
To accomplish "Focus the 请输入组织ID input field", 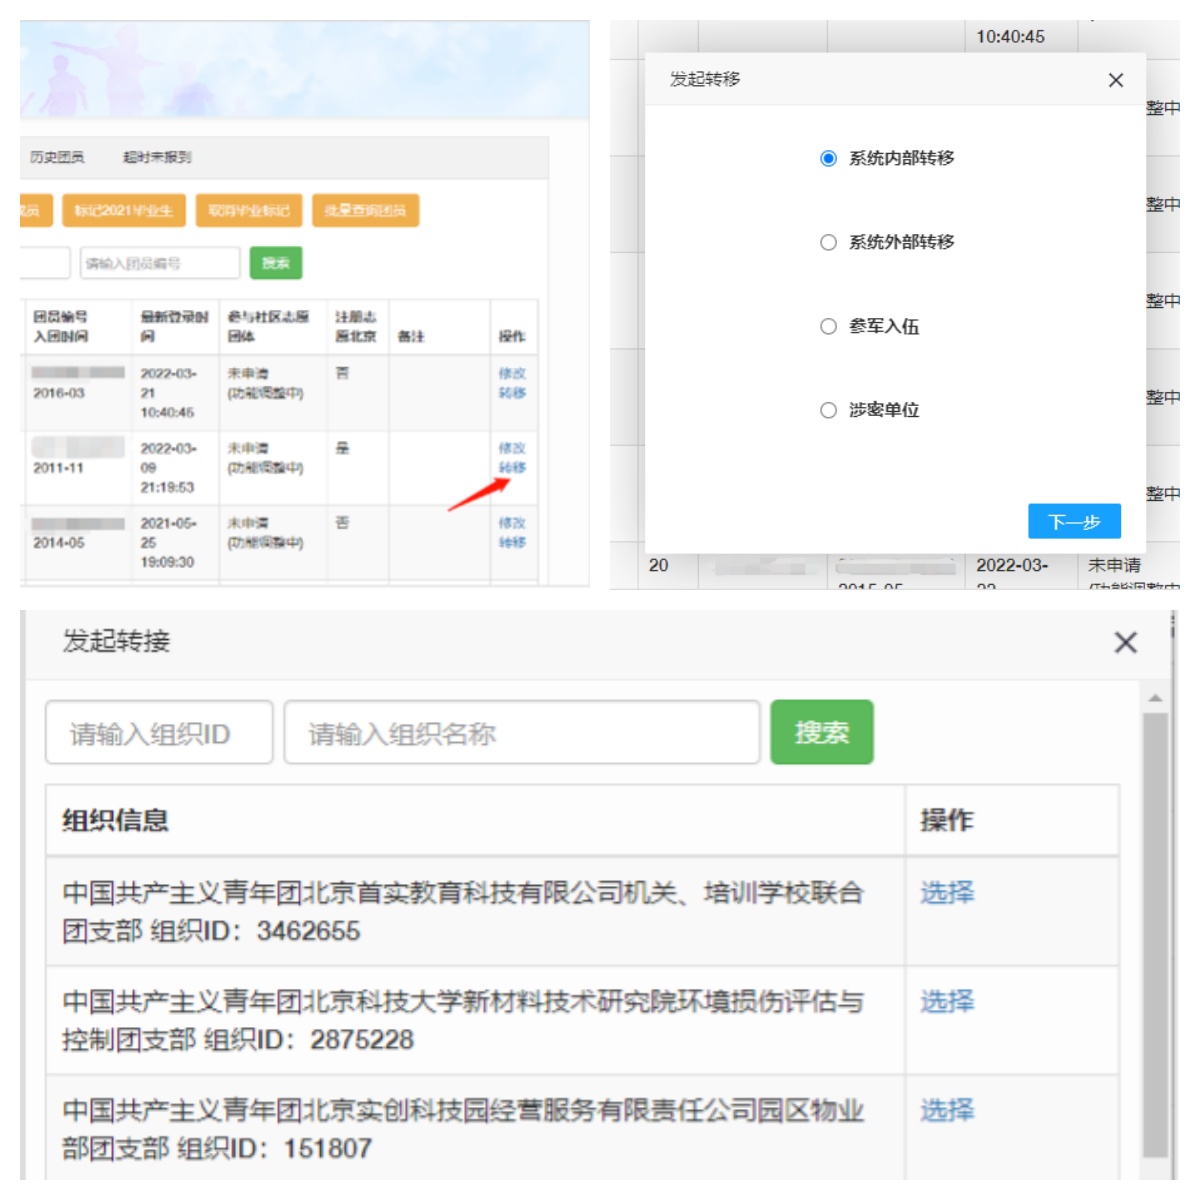I will click(159, 733).
